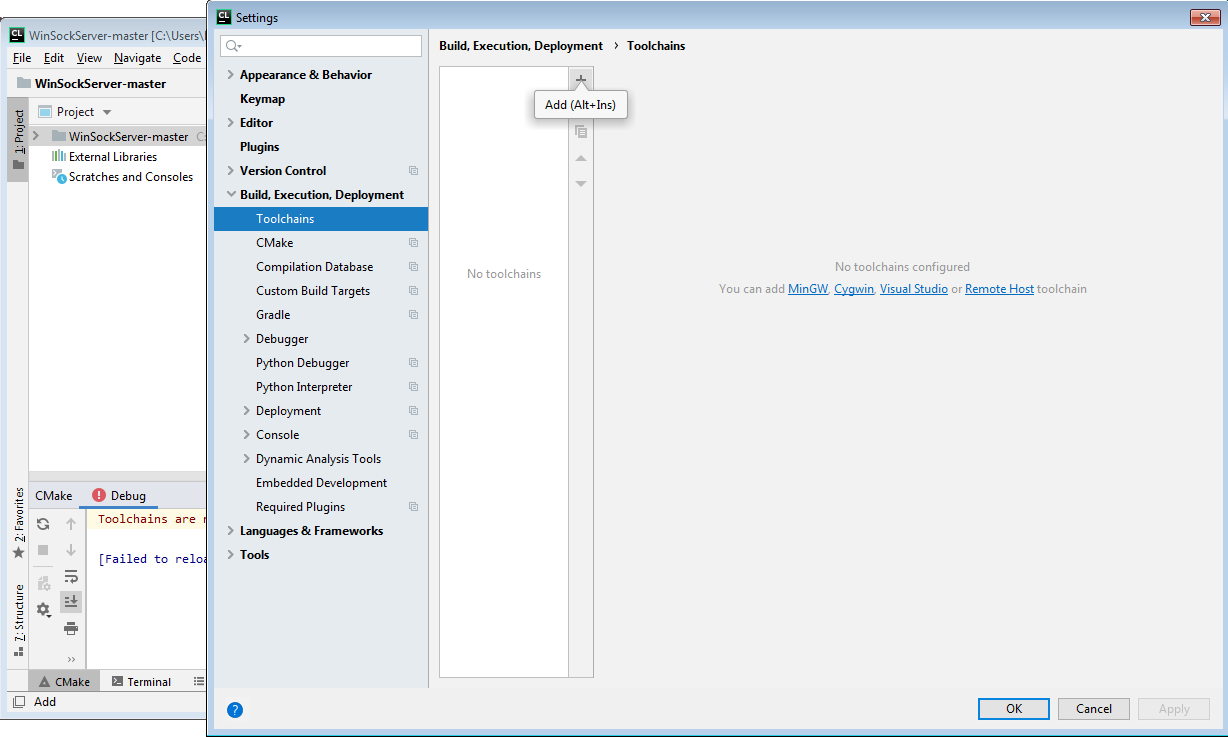Click the OK button
1228x737 pixels.
click(x=1014, y=709)
